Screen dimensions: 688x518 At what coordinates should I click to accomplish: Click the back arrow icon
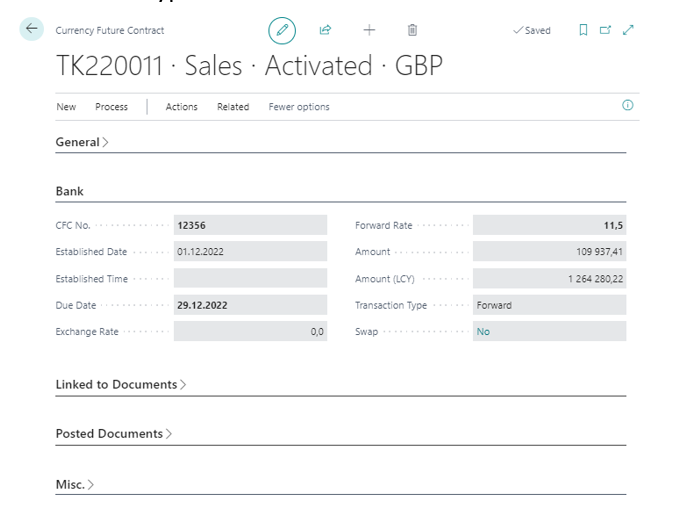click(x=32, y=29)
